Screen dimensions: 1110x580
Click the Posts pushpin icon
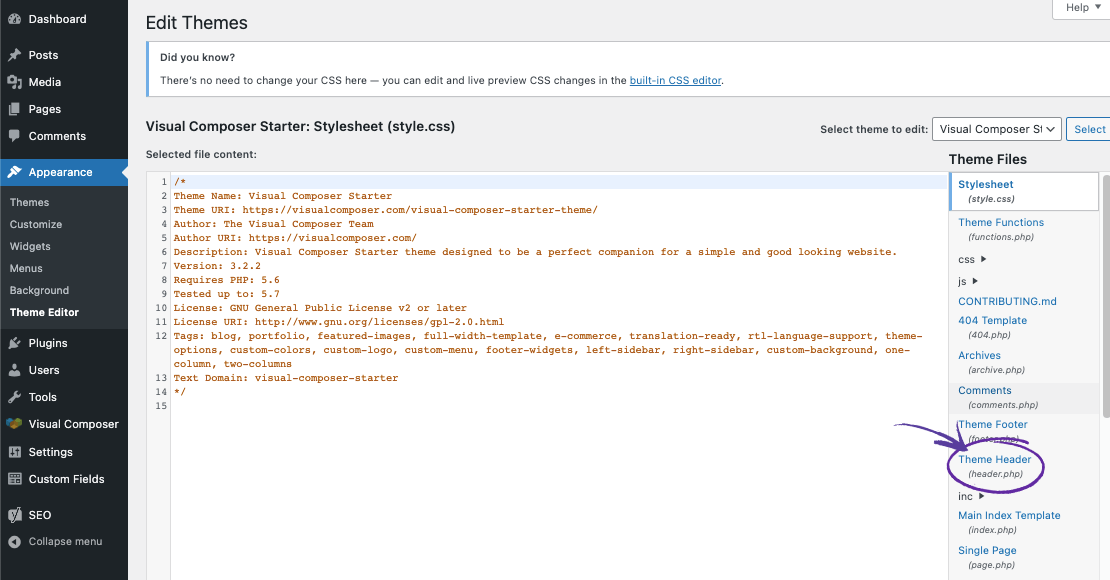(14, 55)
